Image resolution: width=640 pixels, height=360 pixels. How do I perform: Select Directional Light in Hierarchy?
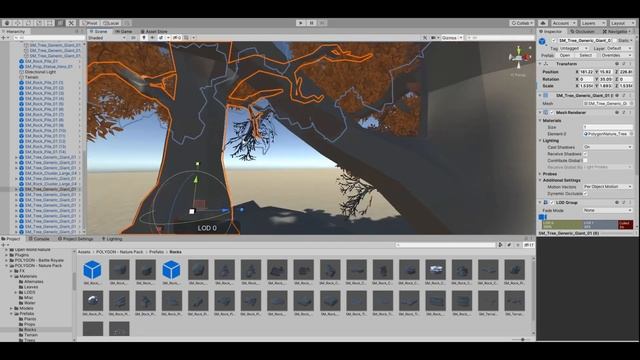[x=40, y=72]
